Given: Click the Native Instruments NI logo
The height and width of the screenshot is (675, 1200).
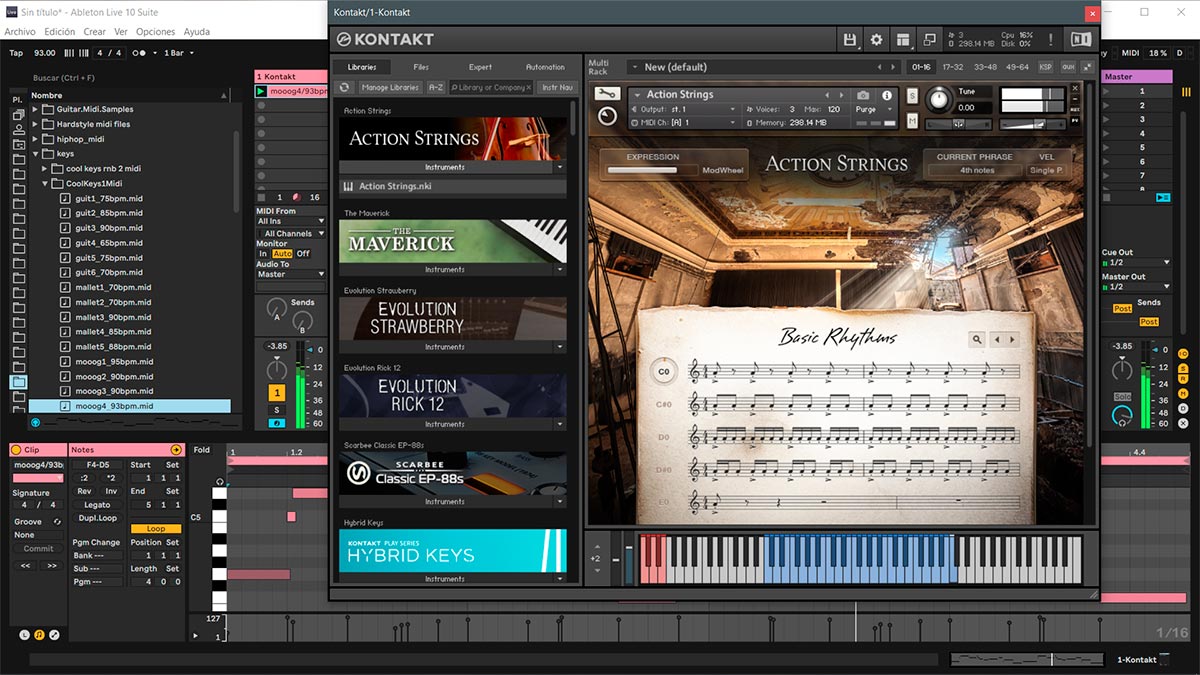Looking at the screenshot, I should tap(1080, 40).
